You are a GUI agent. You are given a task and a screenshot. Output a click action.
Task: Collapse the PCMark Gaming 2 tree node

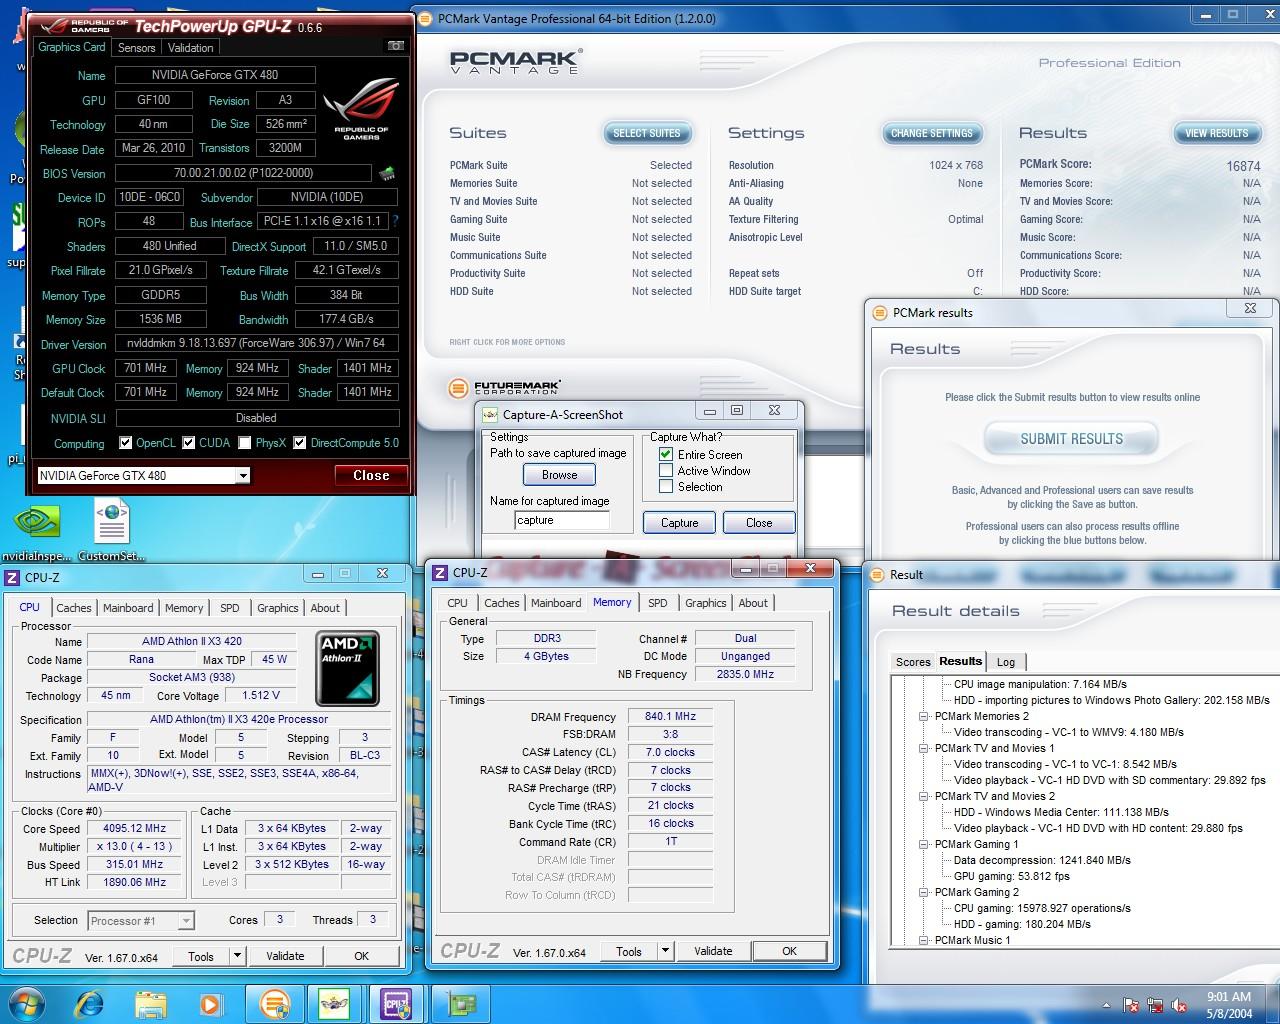click(924, 892)
